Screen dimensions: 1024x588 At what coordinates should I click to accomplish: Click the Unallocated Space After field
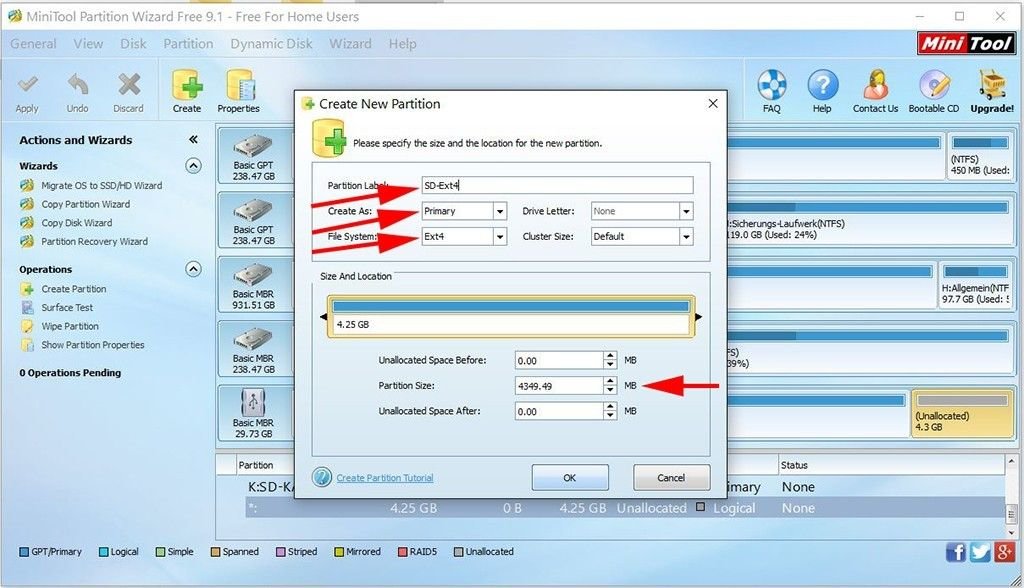[x=559, y=411]
